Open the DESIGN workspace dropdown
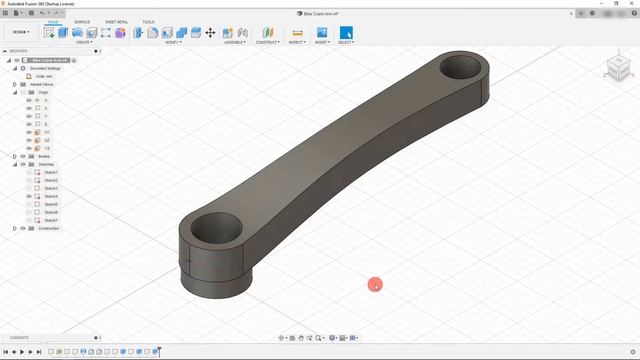The height and width of the screenshot is (360, 640). [x=21, y=32]
